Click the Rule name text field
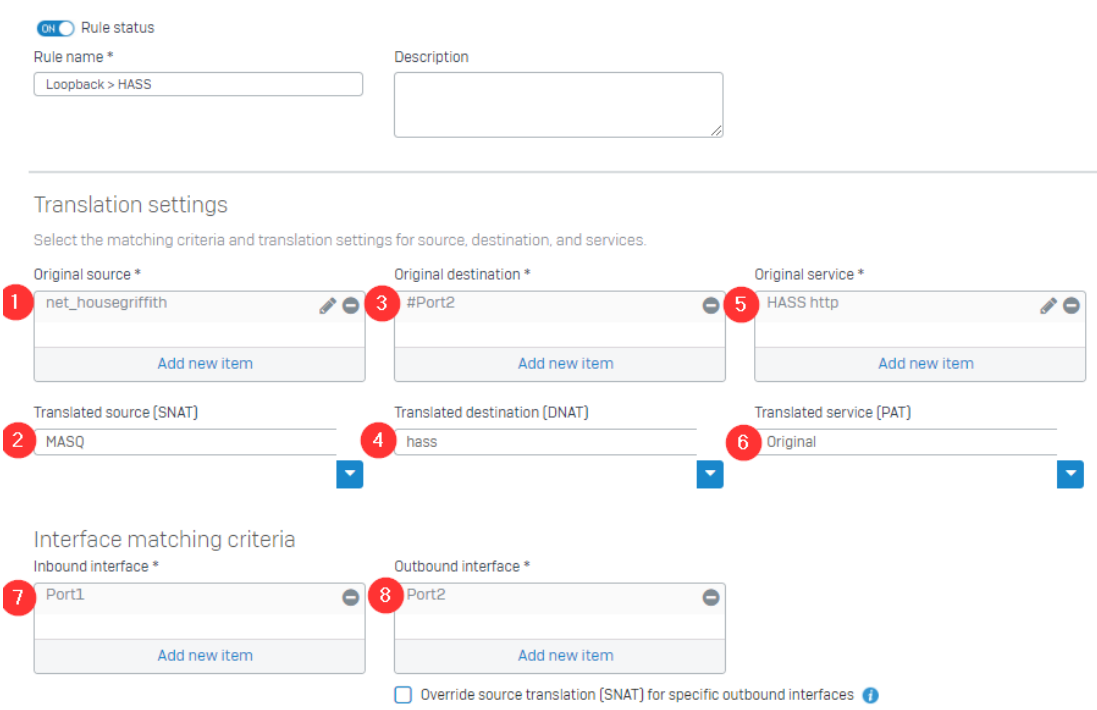This screenshot has height=710, width=1097. tap(198, 84)
